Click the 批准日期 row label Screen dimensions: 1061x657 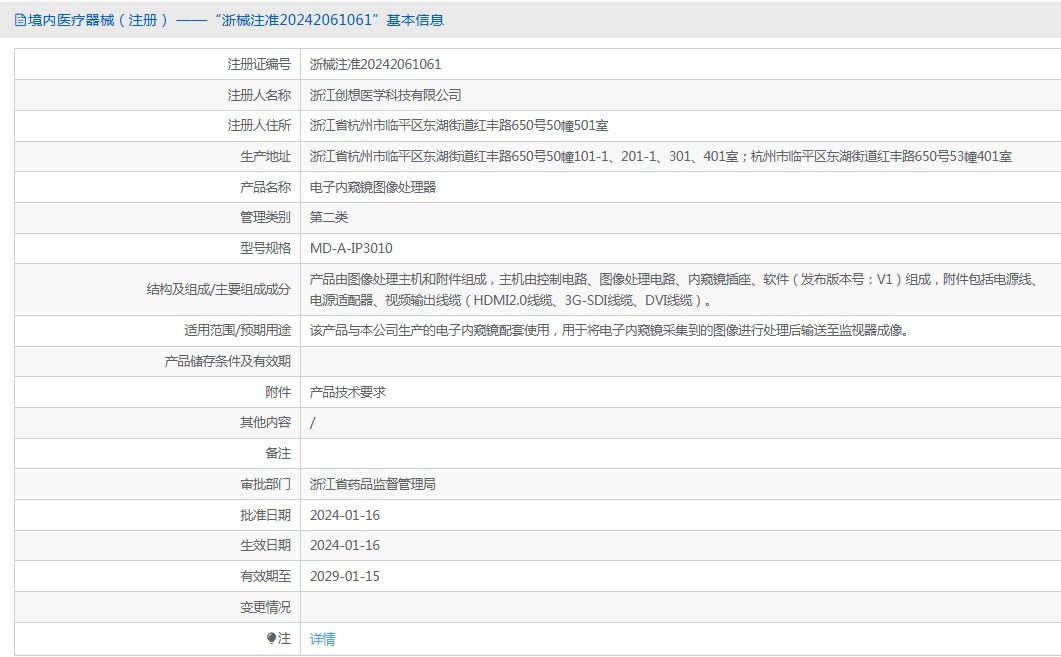265,515
